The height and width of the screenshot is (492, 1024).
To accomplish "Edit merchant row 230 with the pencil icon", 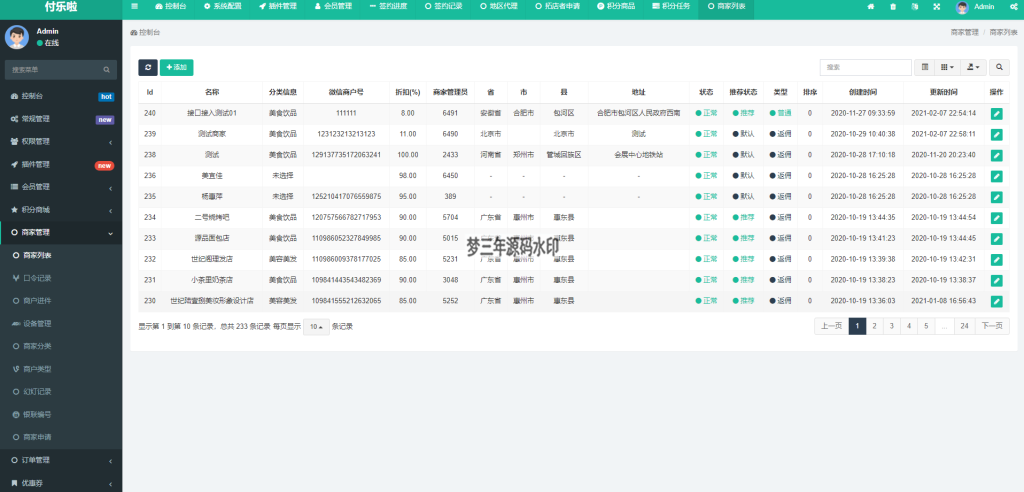I will pyautogui.click(x=997, y=301).
